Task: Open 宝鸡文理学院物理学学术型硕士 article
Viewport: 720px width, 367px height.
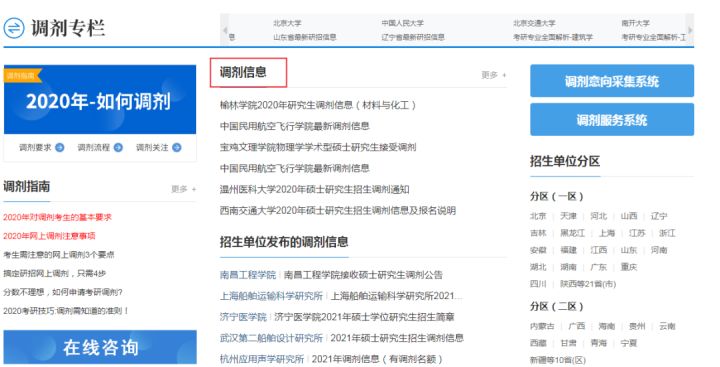Action: click(318, 147)
